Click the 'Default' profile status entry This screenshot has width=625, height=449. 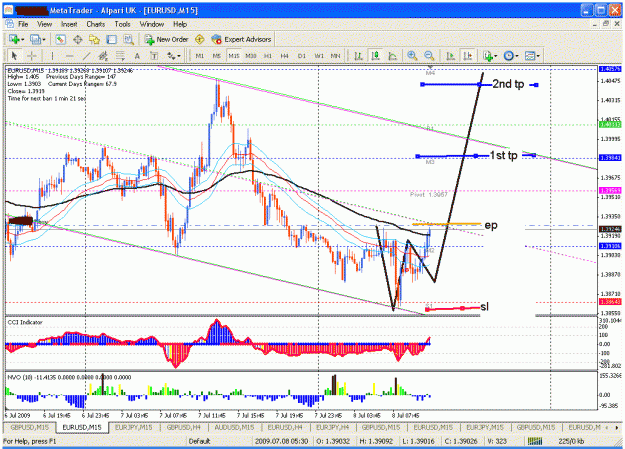(x=199, y=441)
